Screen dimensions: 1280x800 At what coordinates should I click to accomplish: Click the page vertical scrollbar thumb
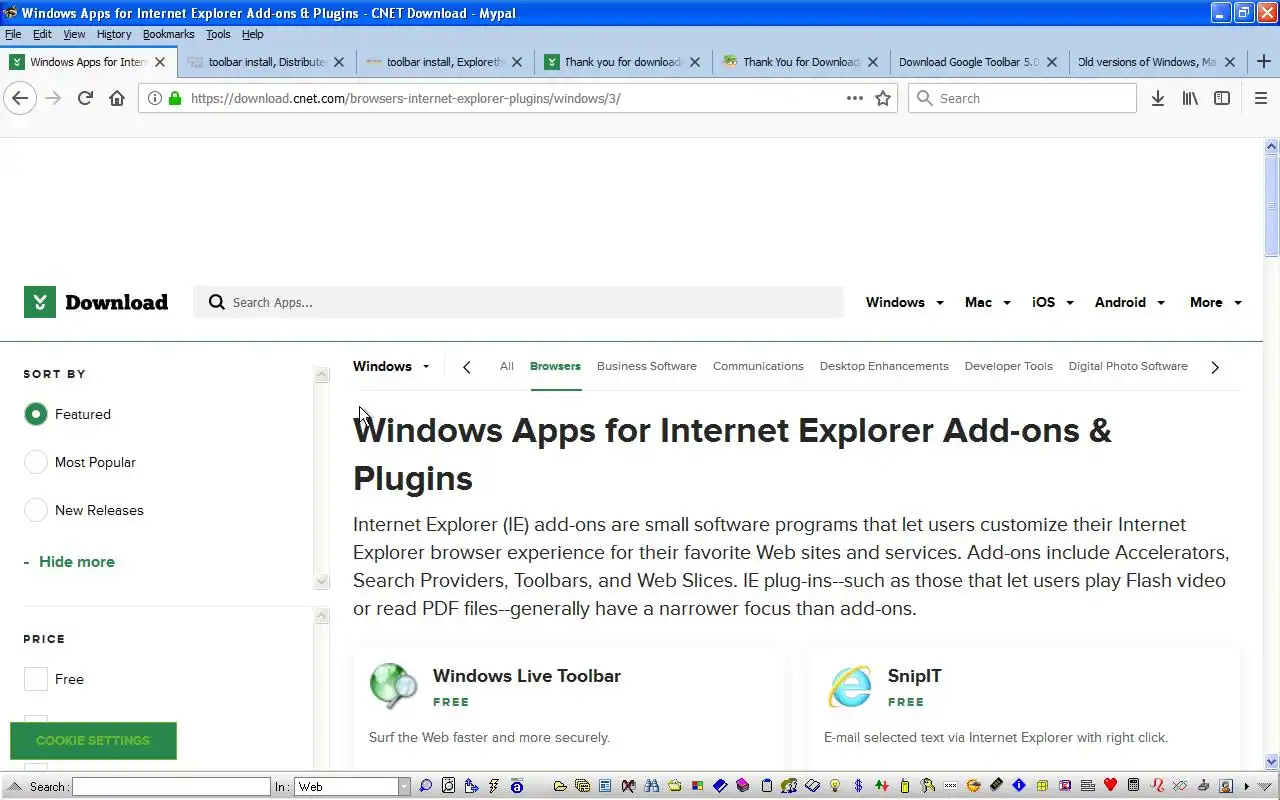[1272, 205]
